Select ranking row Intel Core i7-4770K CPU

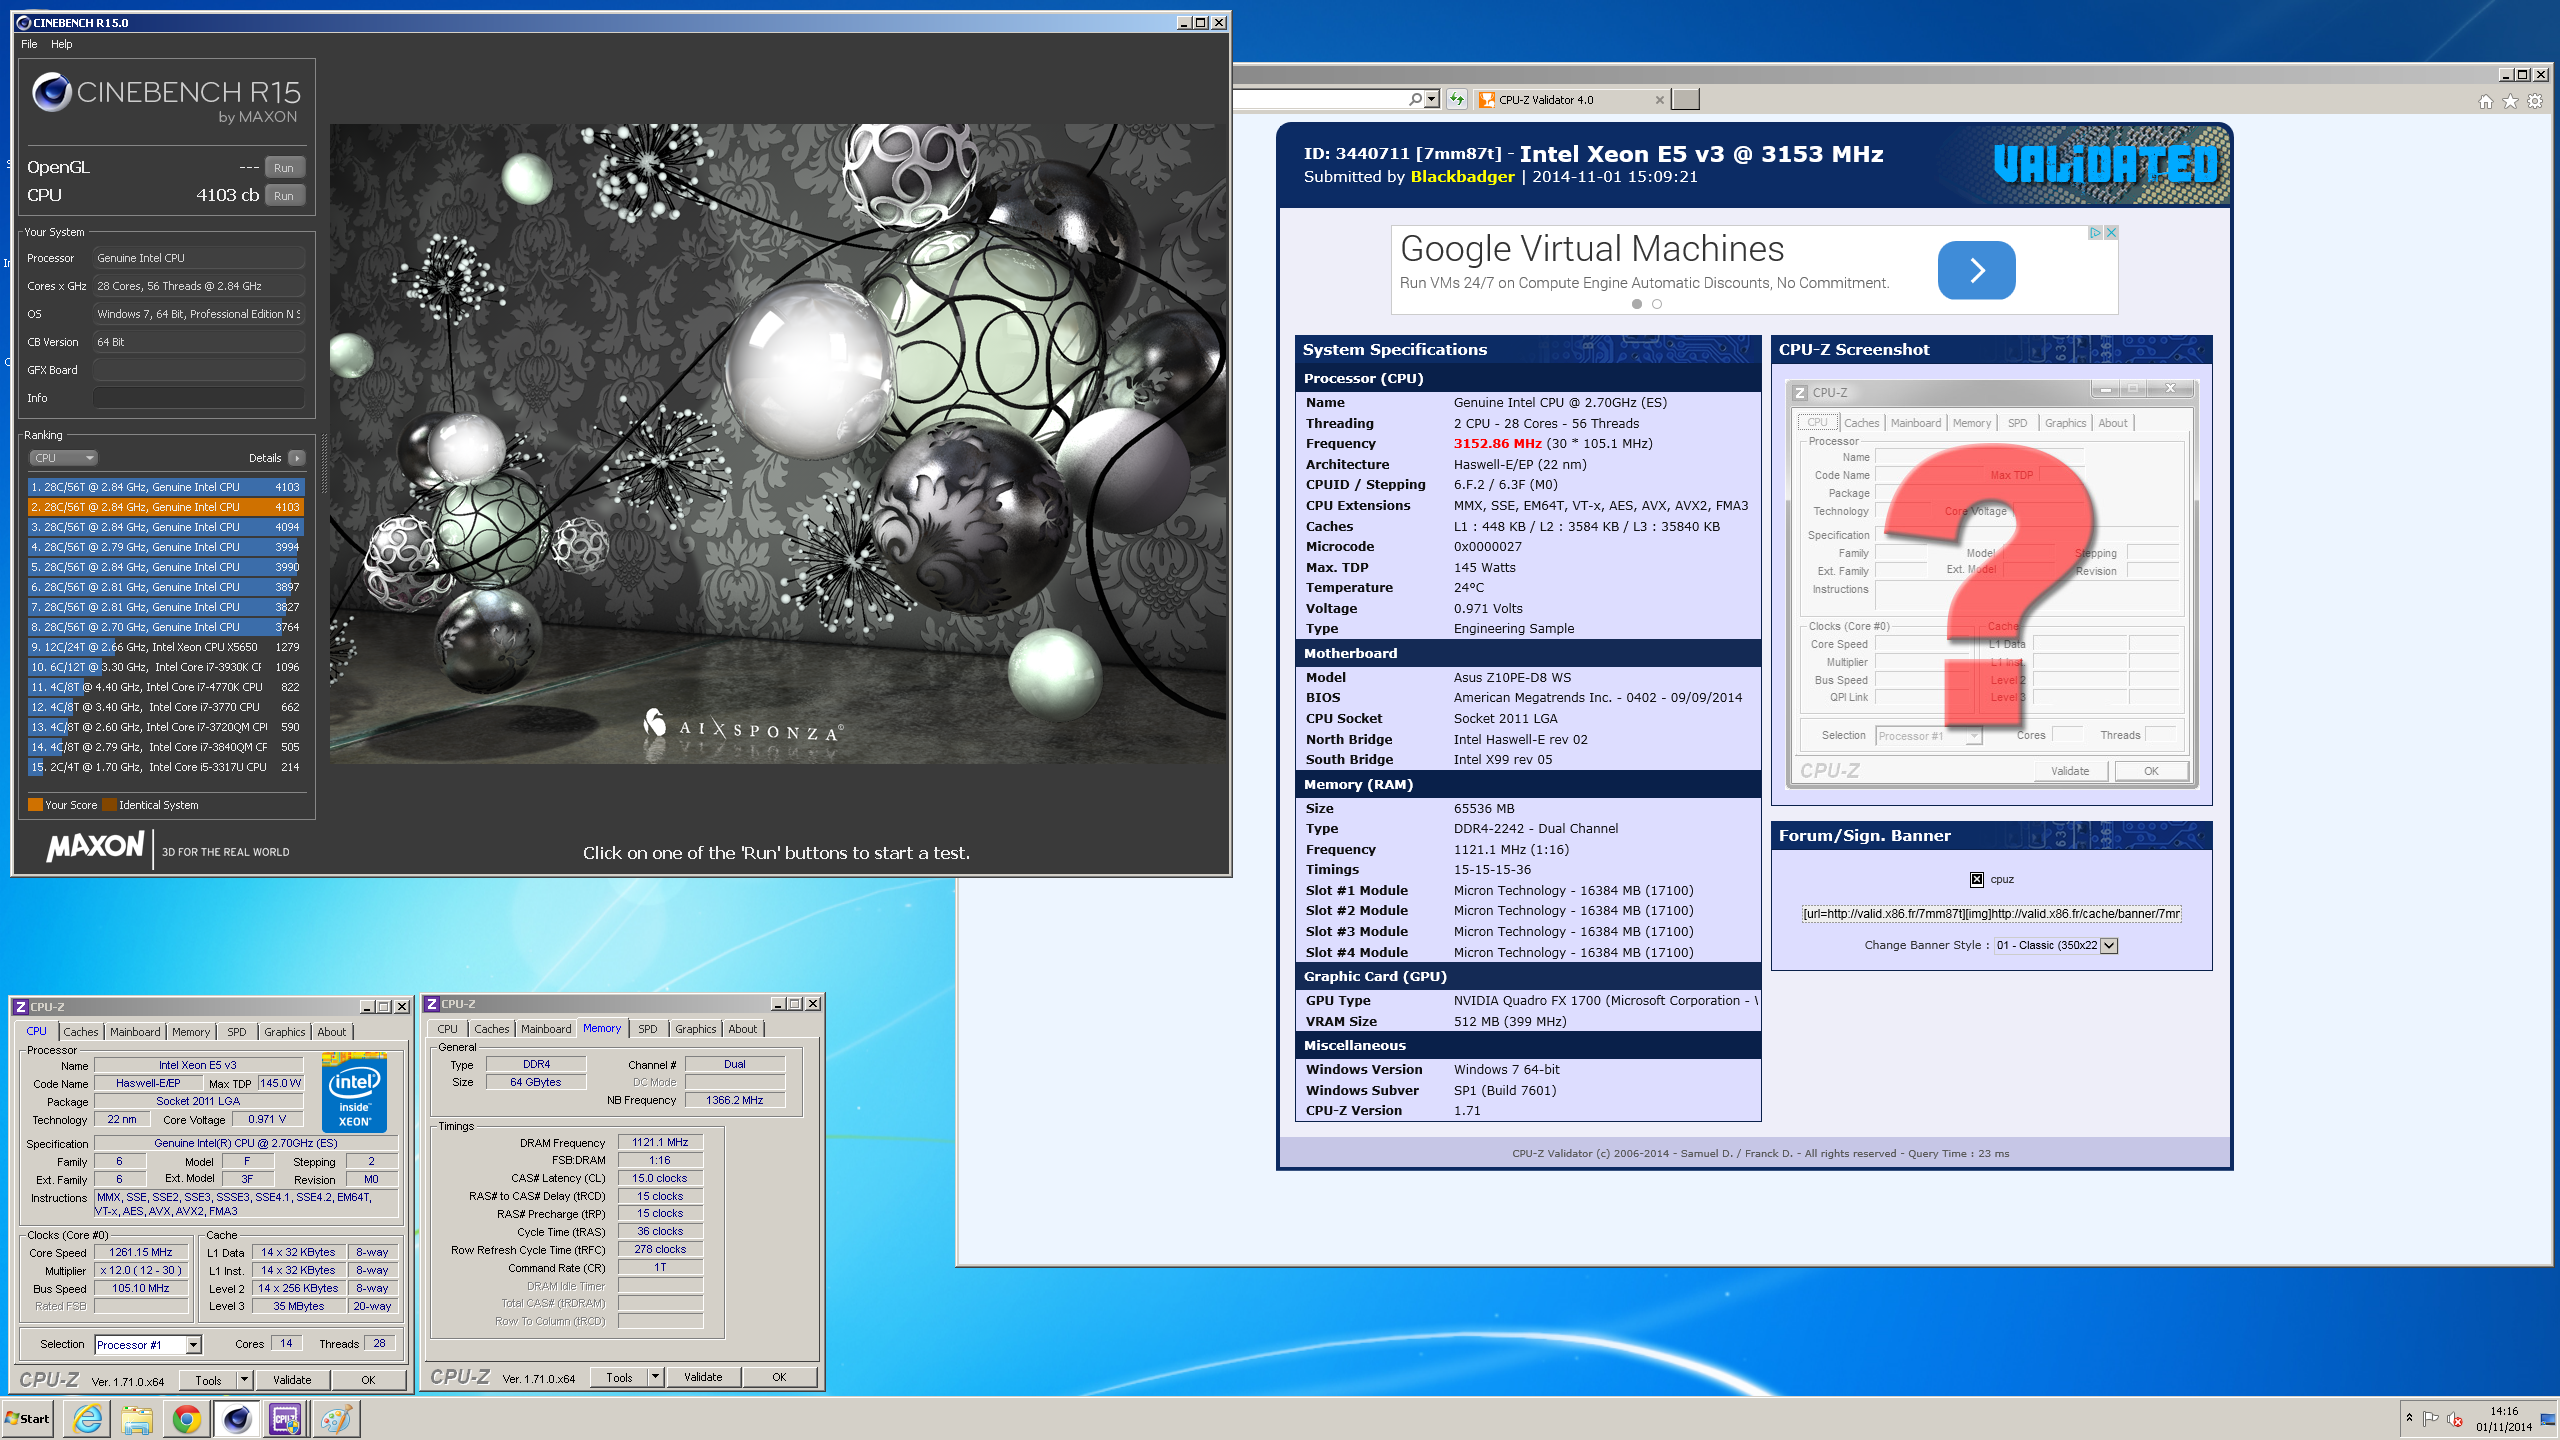(x=165, y=687)
